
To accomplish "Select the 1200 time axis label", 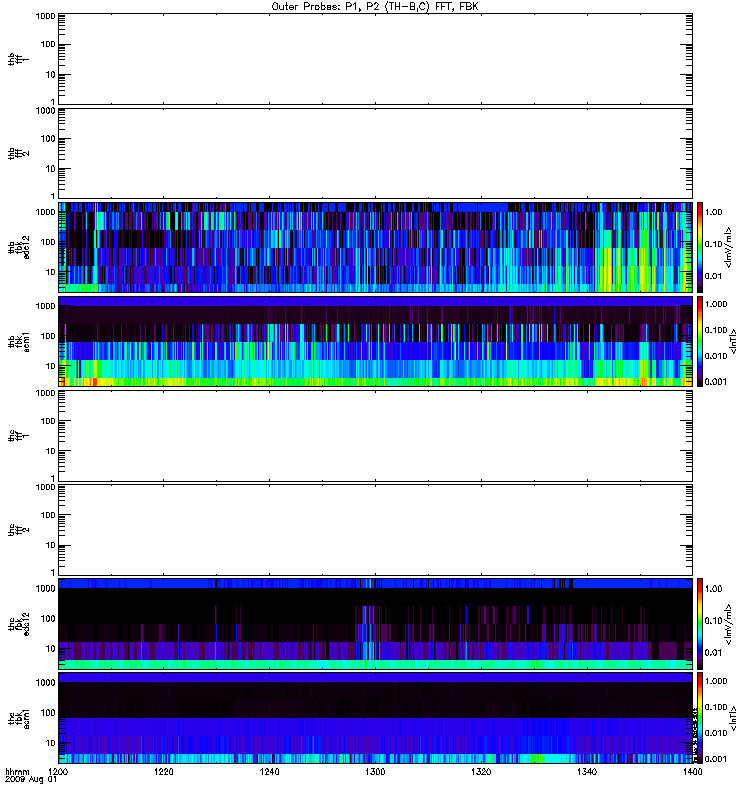I will [58, 773].
